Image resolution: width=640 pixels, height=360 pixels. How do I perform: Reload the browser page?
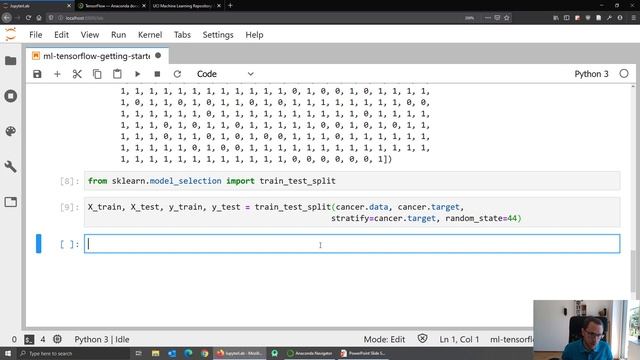pyautogui.click(x=28, y=18)
